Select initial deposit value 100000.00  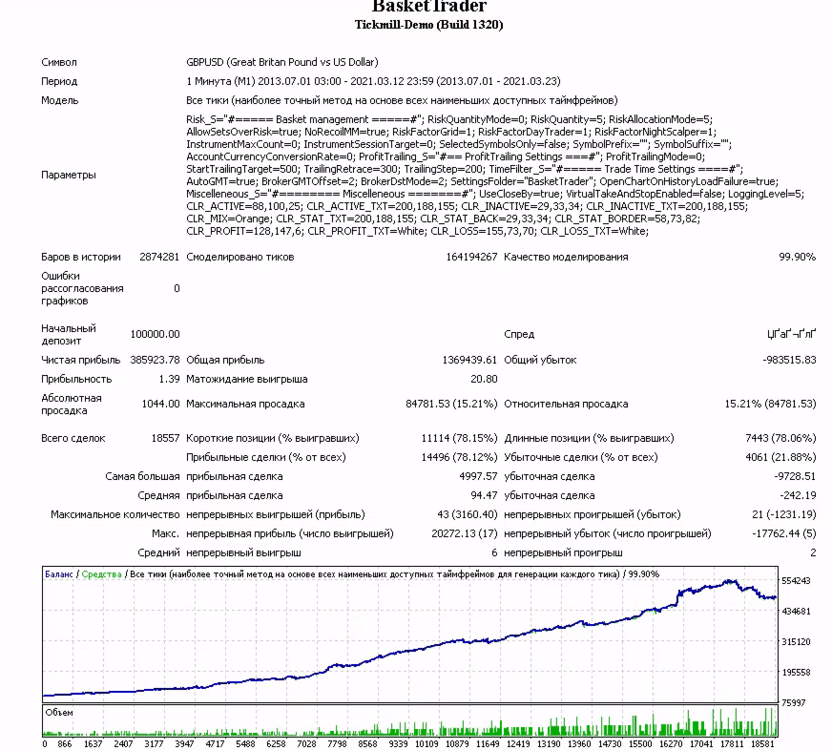coord(155,334)
